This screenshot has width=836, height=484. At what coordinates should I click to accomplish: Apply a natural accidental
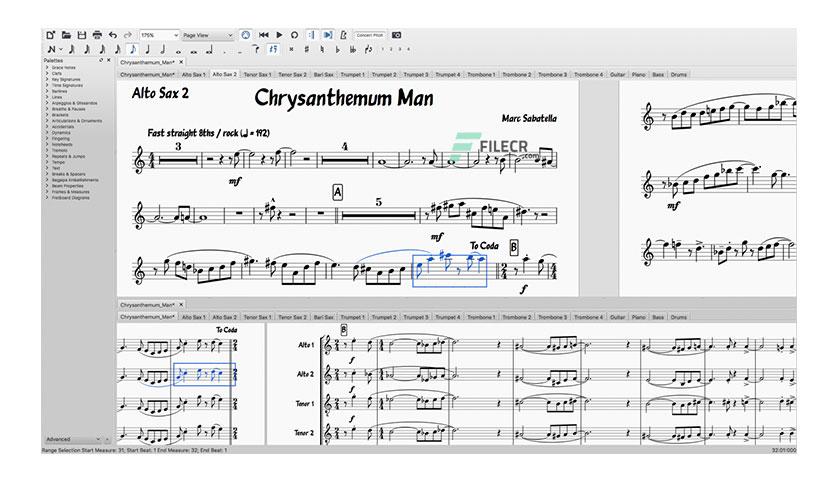pos(322,50)
